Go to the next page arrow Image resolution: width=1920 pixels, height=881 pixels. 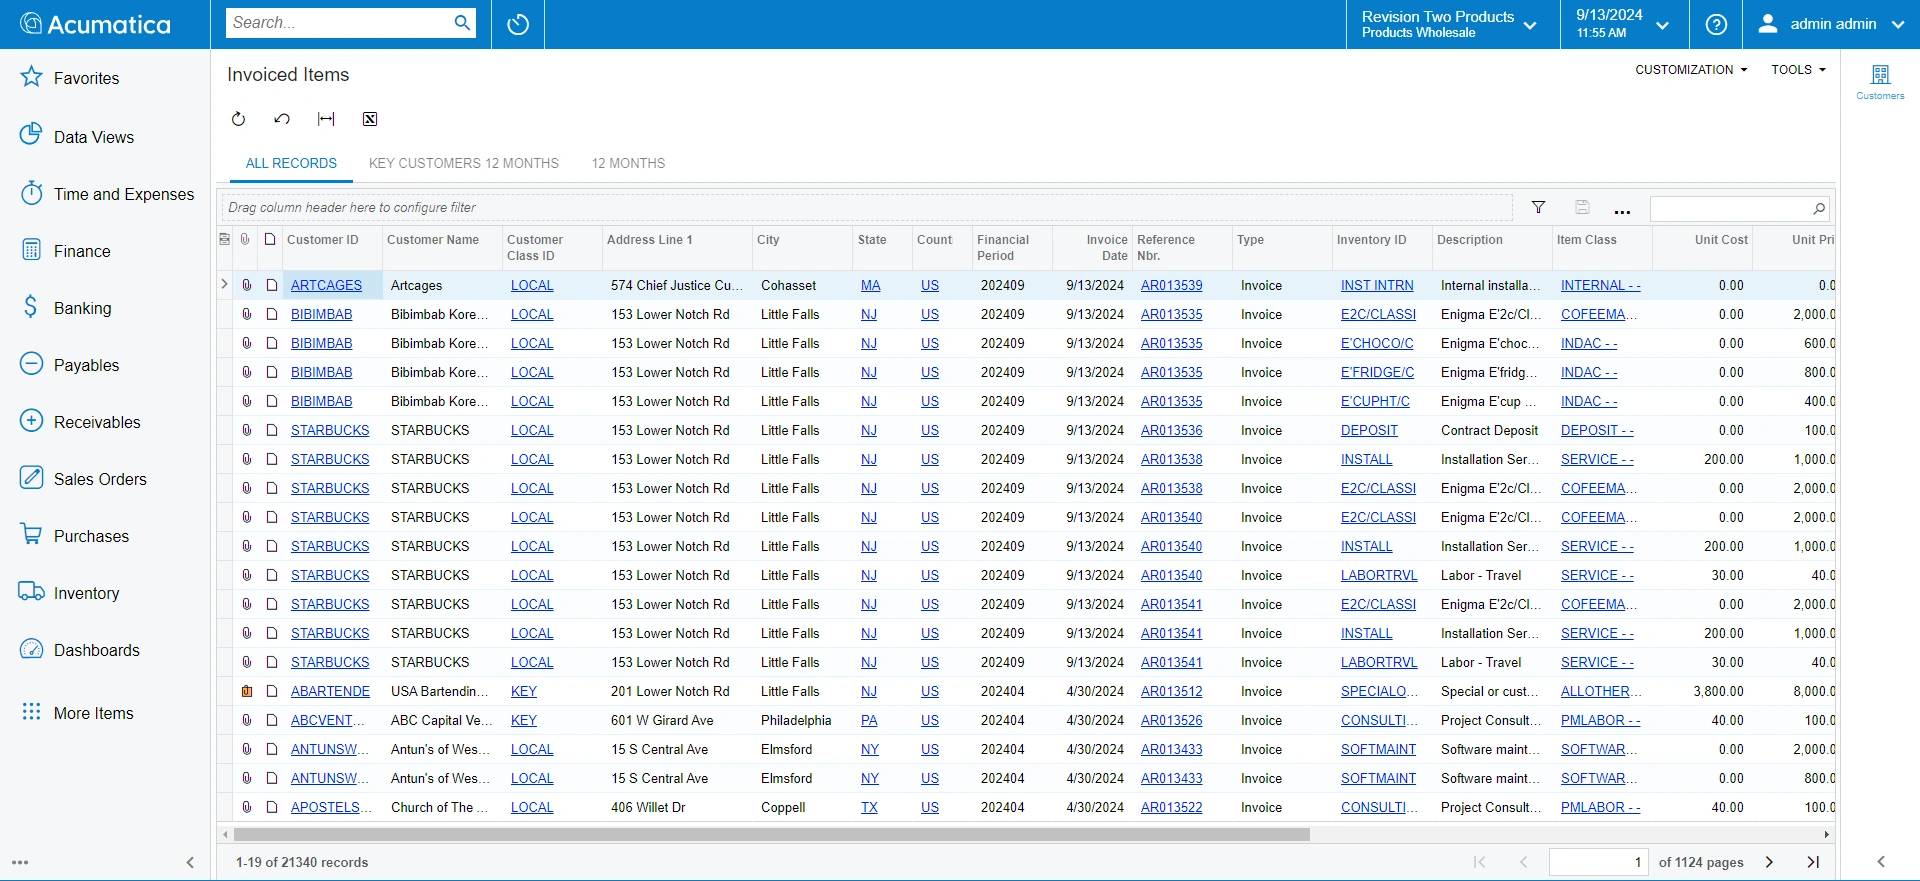point(1769,862)
